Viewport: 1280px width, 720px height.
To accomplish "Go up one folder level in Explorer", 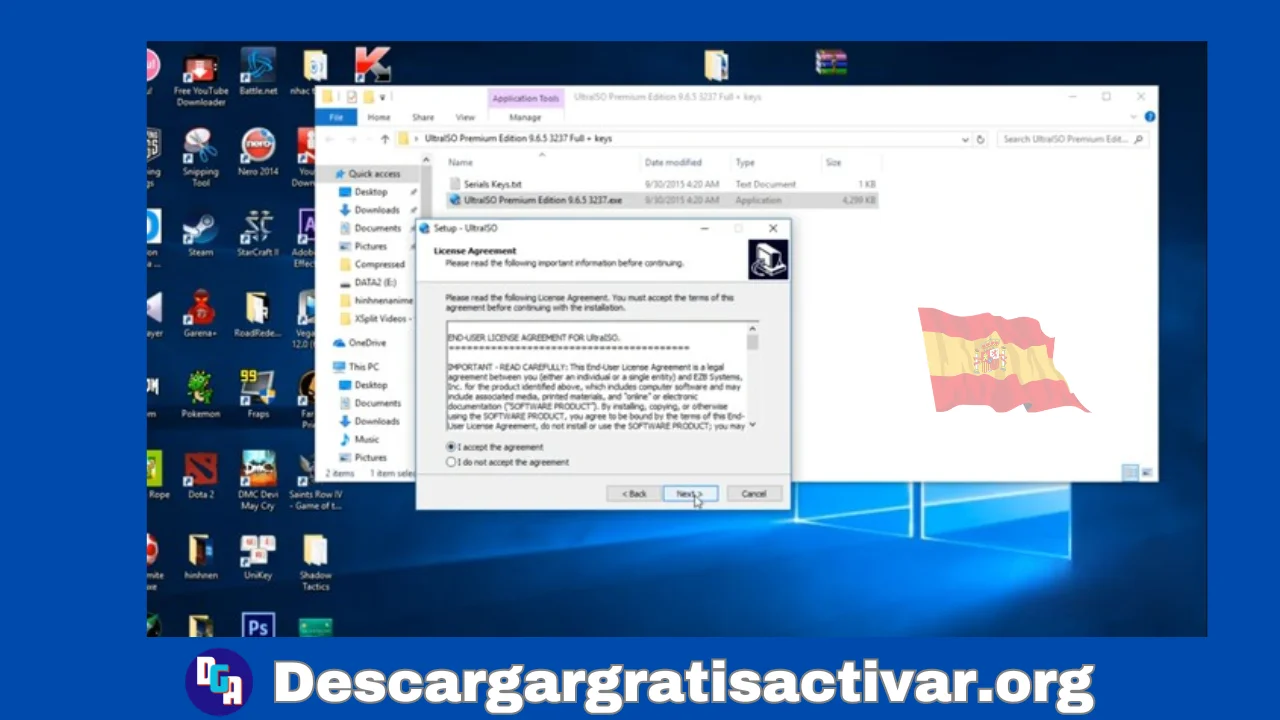I will tap(385, 139).
